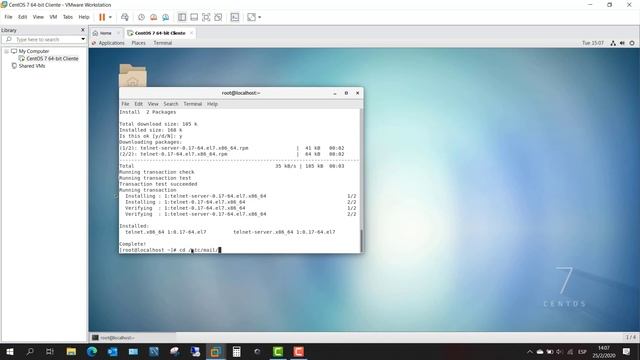Close the CentOS 7 64-bit Cliente tab
The image size is (640, 360).
[x=191, y=33]
